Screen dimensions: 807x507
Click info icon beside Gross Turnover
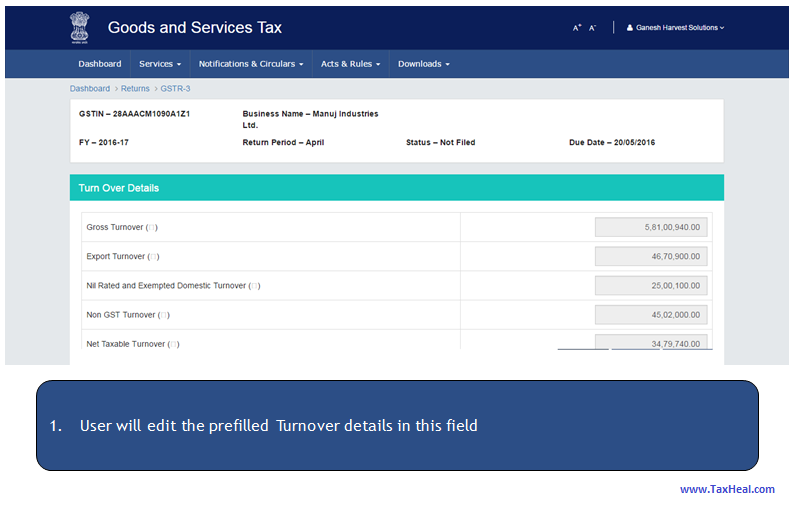(x=152, y=228)
